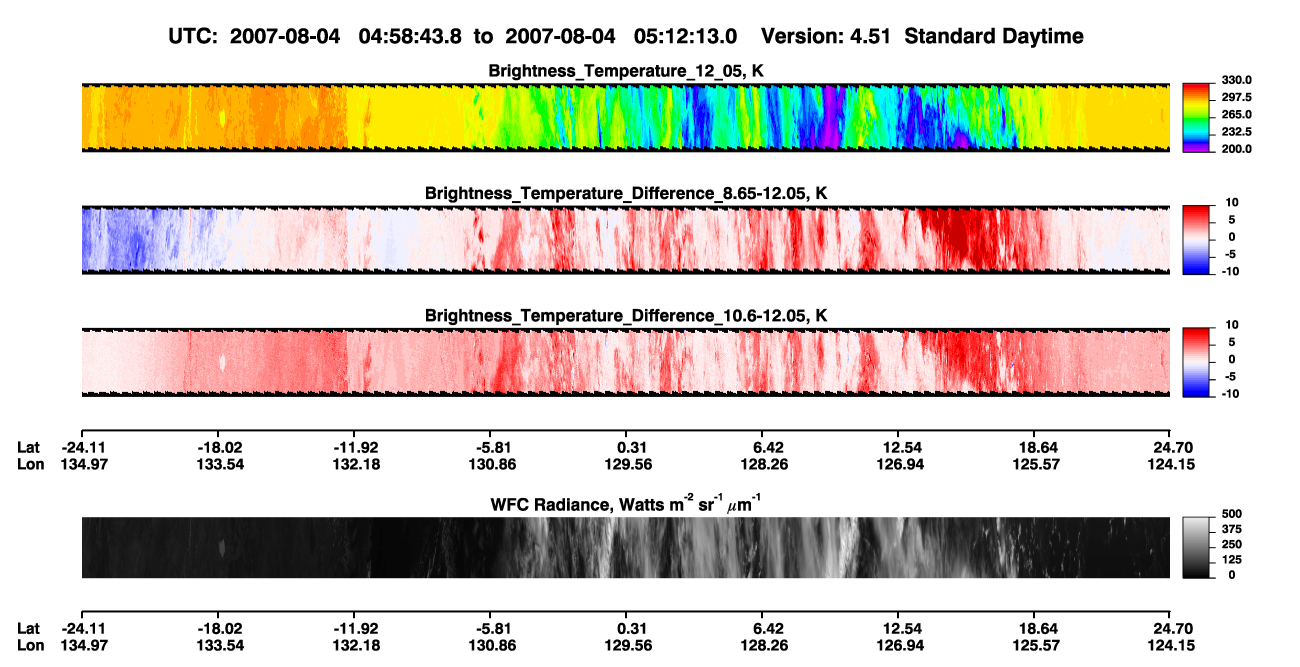This screenshot has height=667, width=1300.
Task: Click longitude '128.26' on the bottom axis below WFC image
Action: (763, 645)
